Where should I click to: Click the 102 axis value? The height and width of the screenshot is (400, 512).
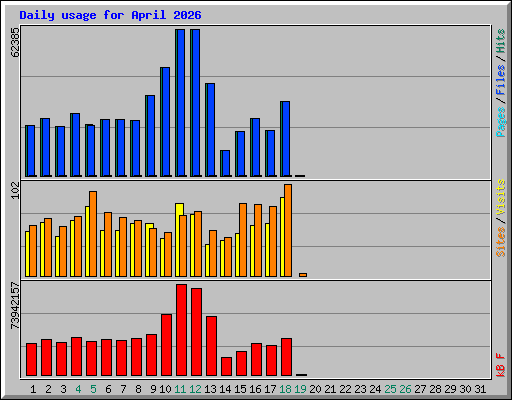[15, 190]
